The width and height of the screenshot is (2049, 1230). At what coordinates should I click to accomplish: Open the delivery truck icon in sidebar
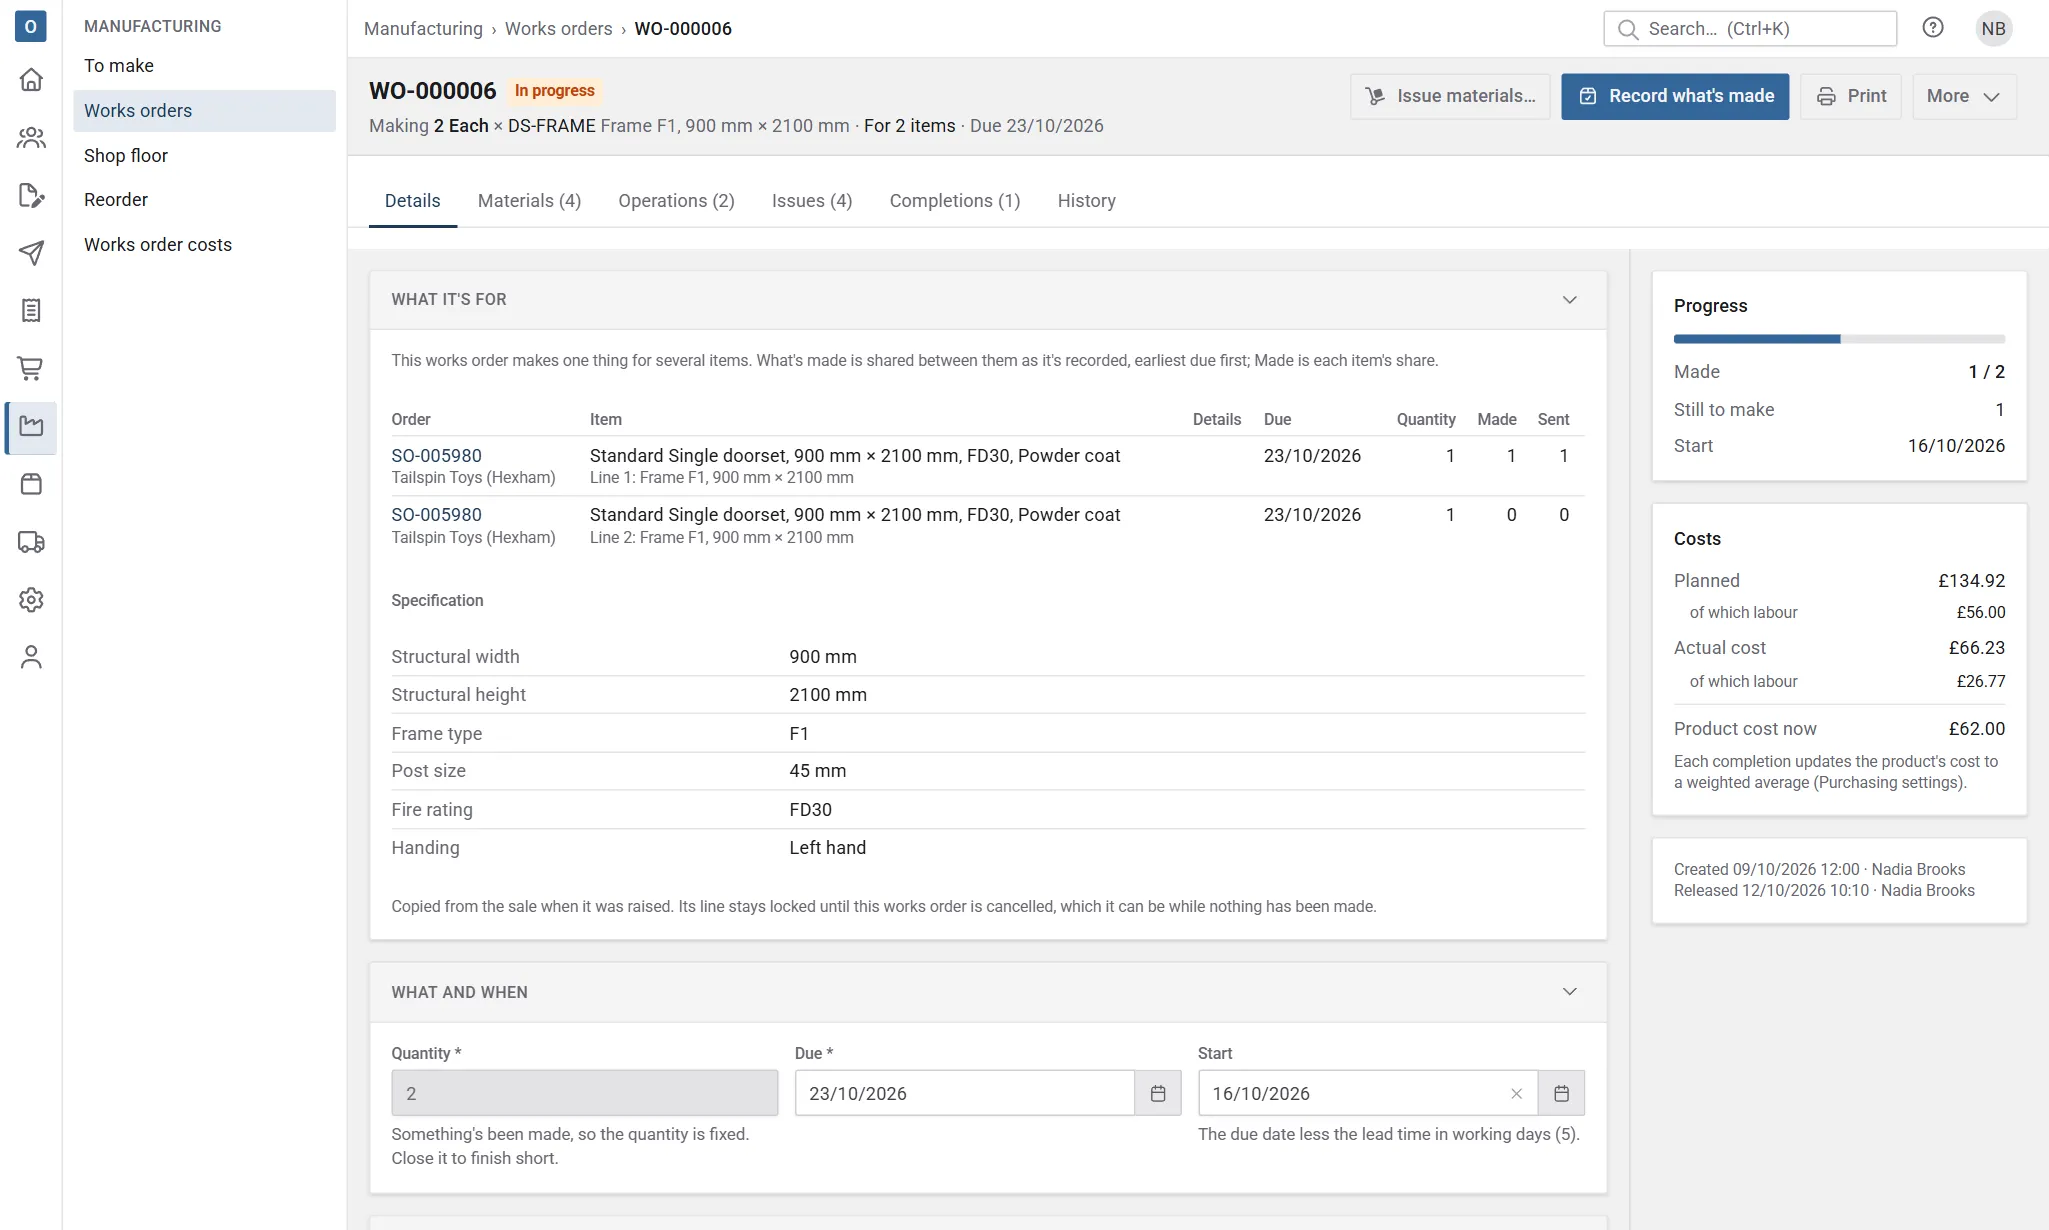click(x=31, y=542)
